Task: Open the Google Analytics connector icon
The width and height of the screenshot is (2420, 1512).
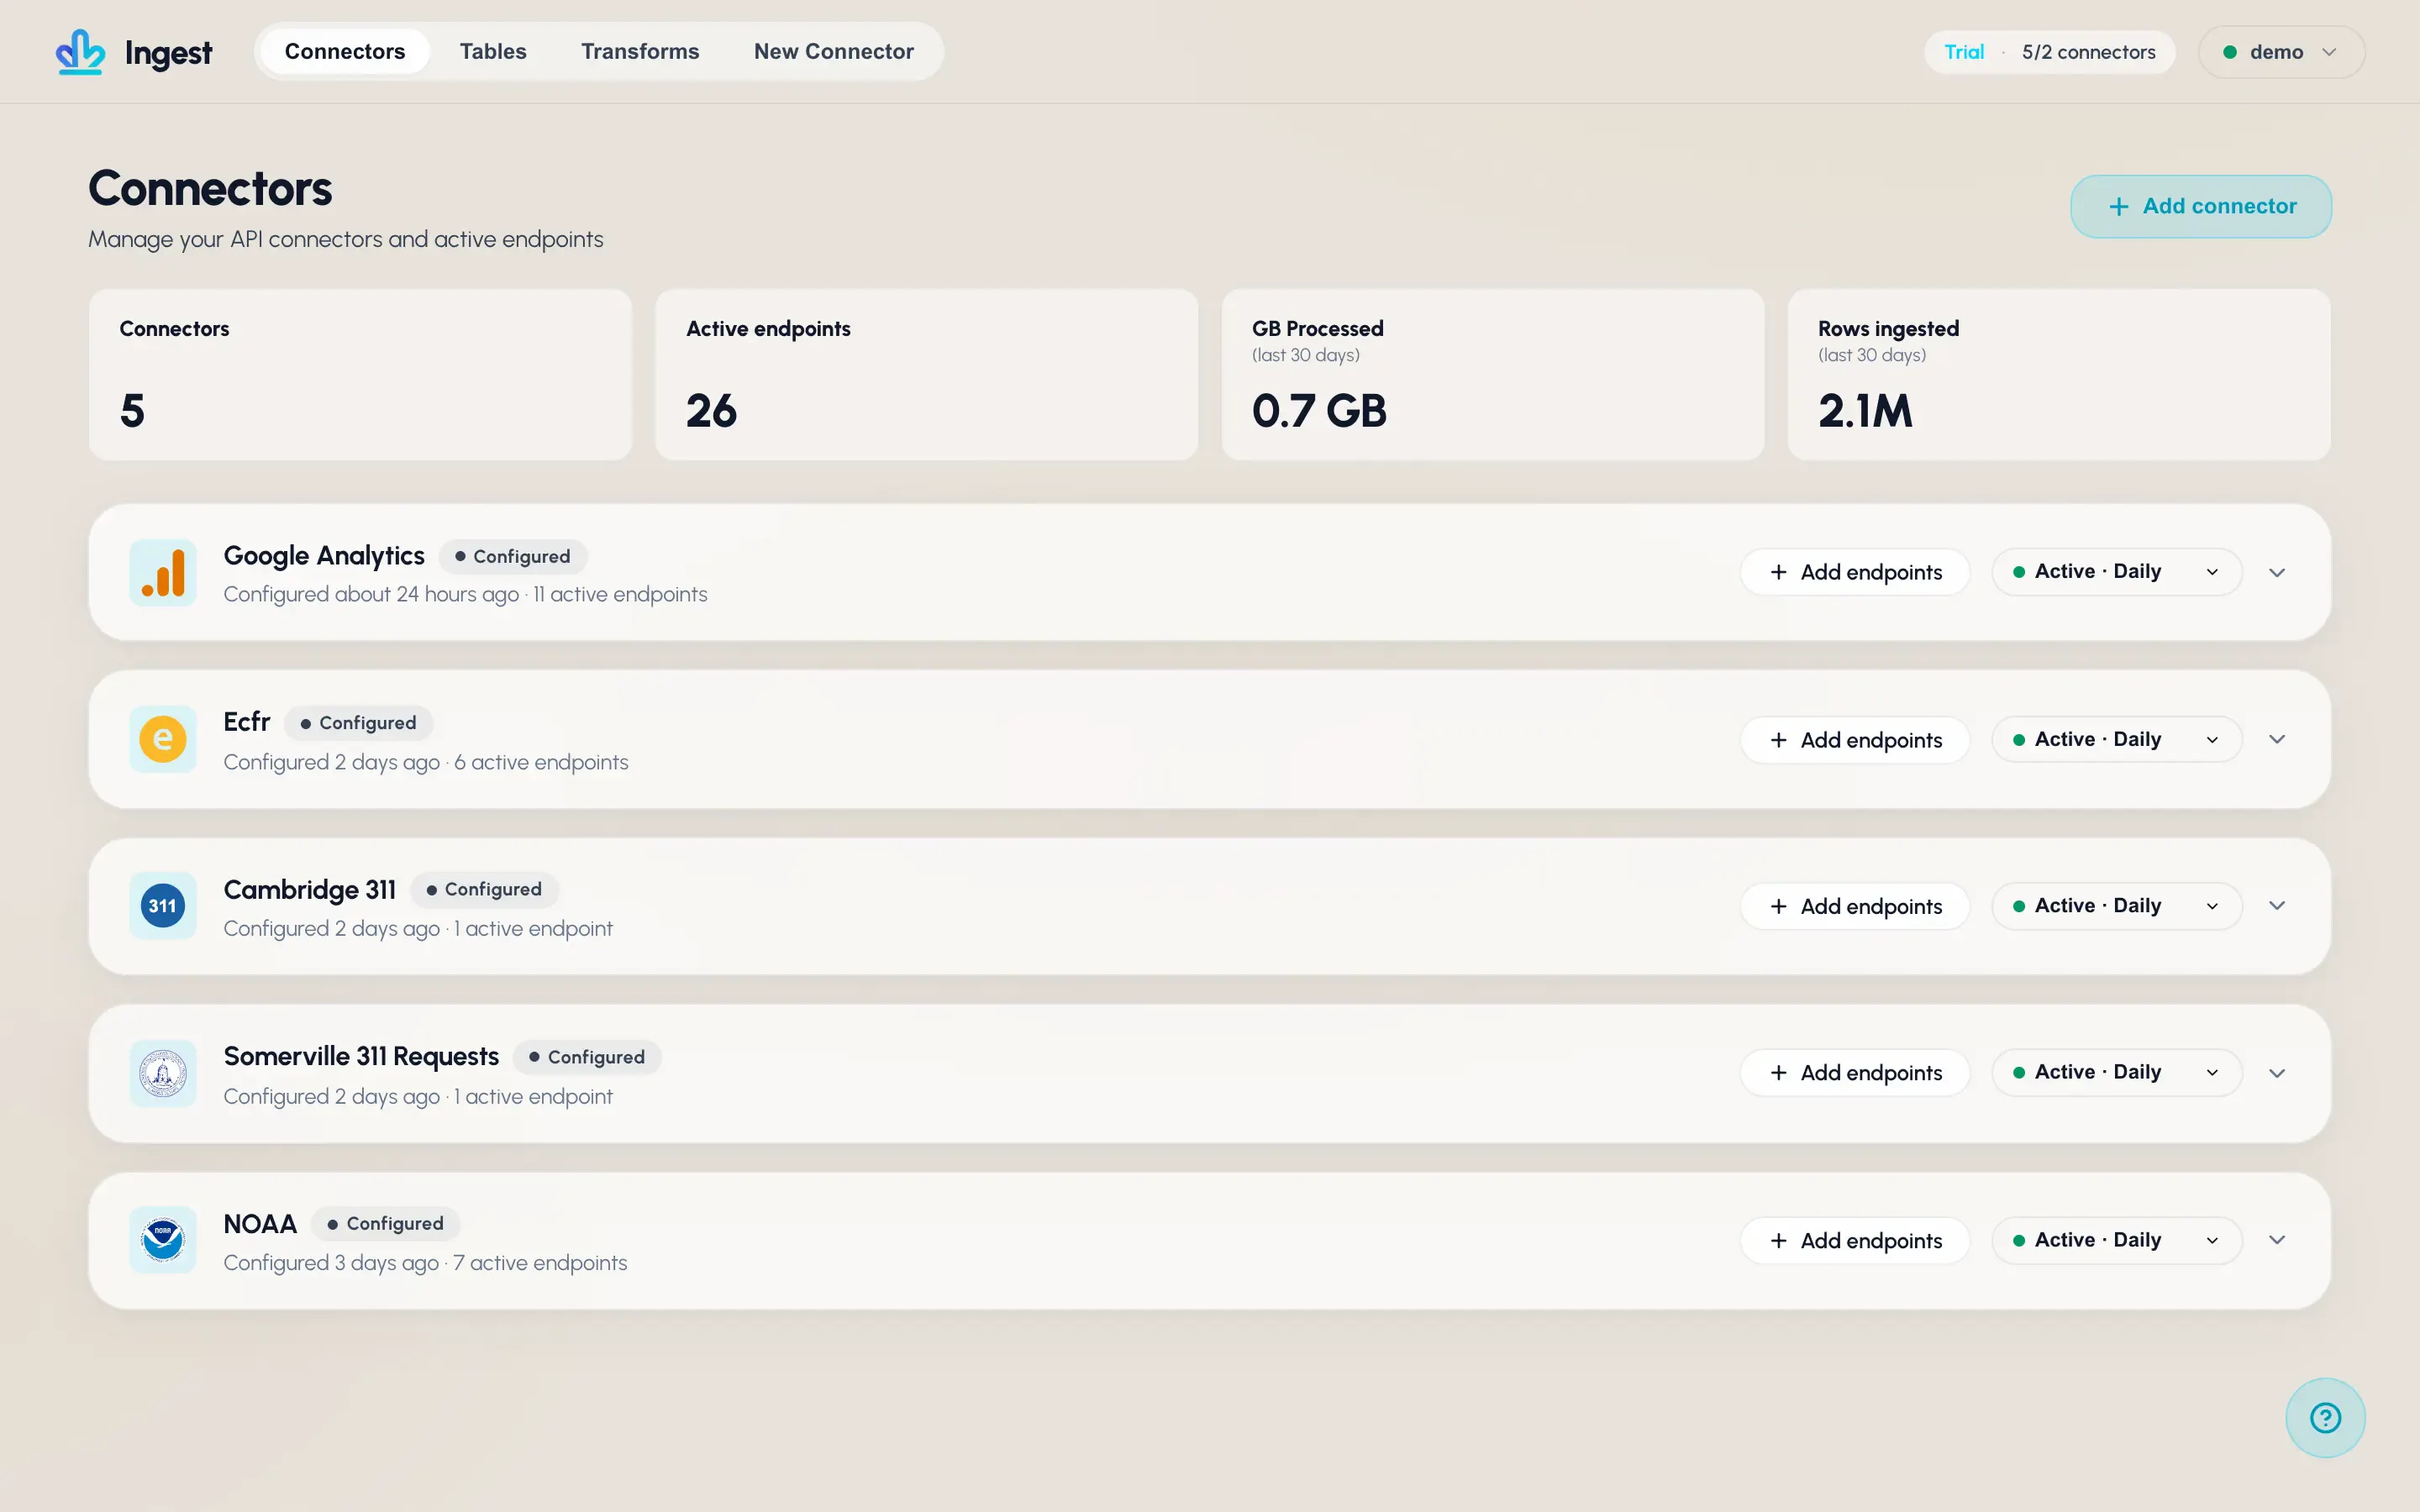Action: (163, 573)
